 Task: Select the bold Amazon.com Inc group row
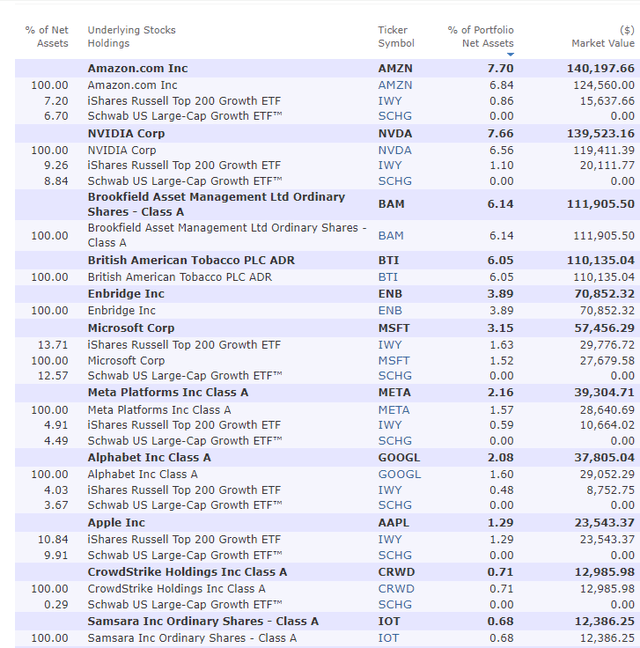click(x=137, y=69)
